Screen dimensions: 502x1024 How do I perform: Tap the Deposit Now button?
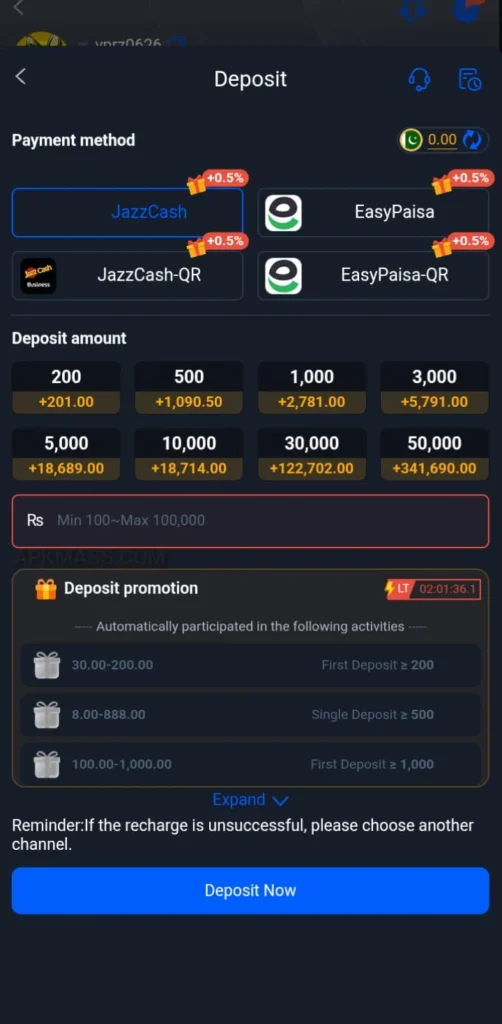point(250,891)
